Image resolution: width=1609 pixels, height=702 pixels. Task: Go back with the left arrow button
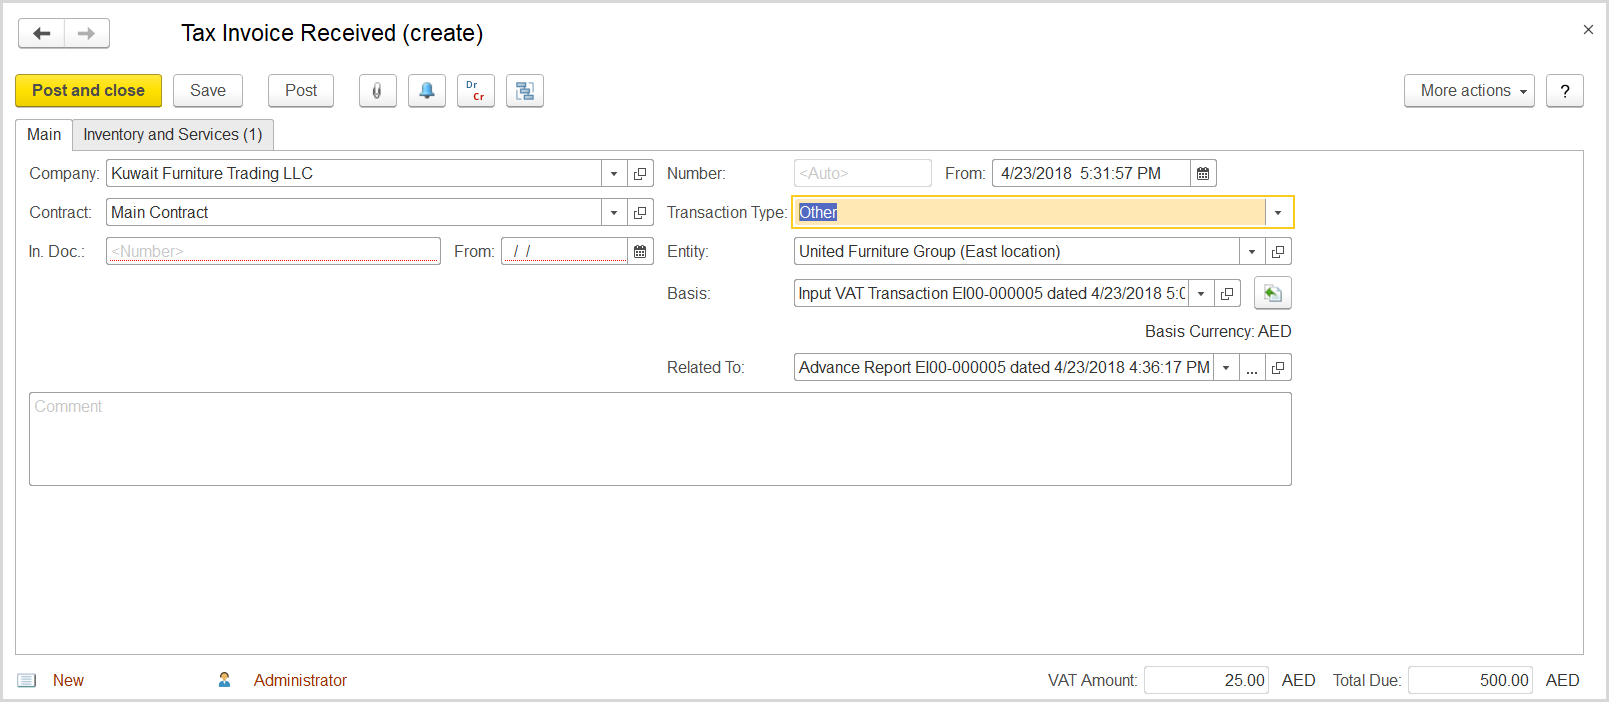(x=42, y=33)
